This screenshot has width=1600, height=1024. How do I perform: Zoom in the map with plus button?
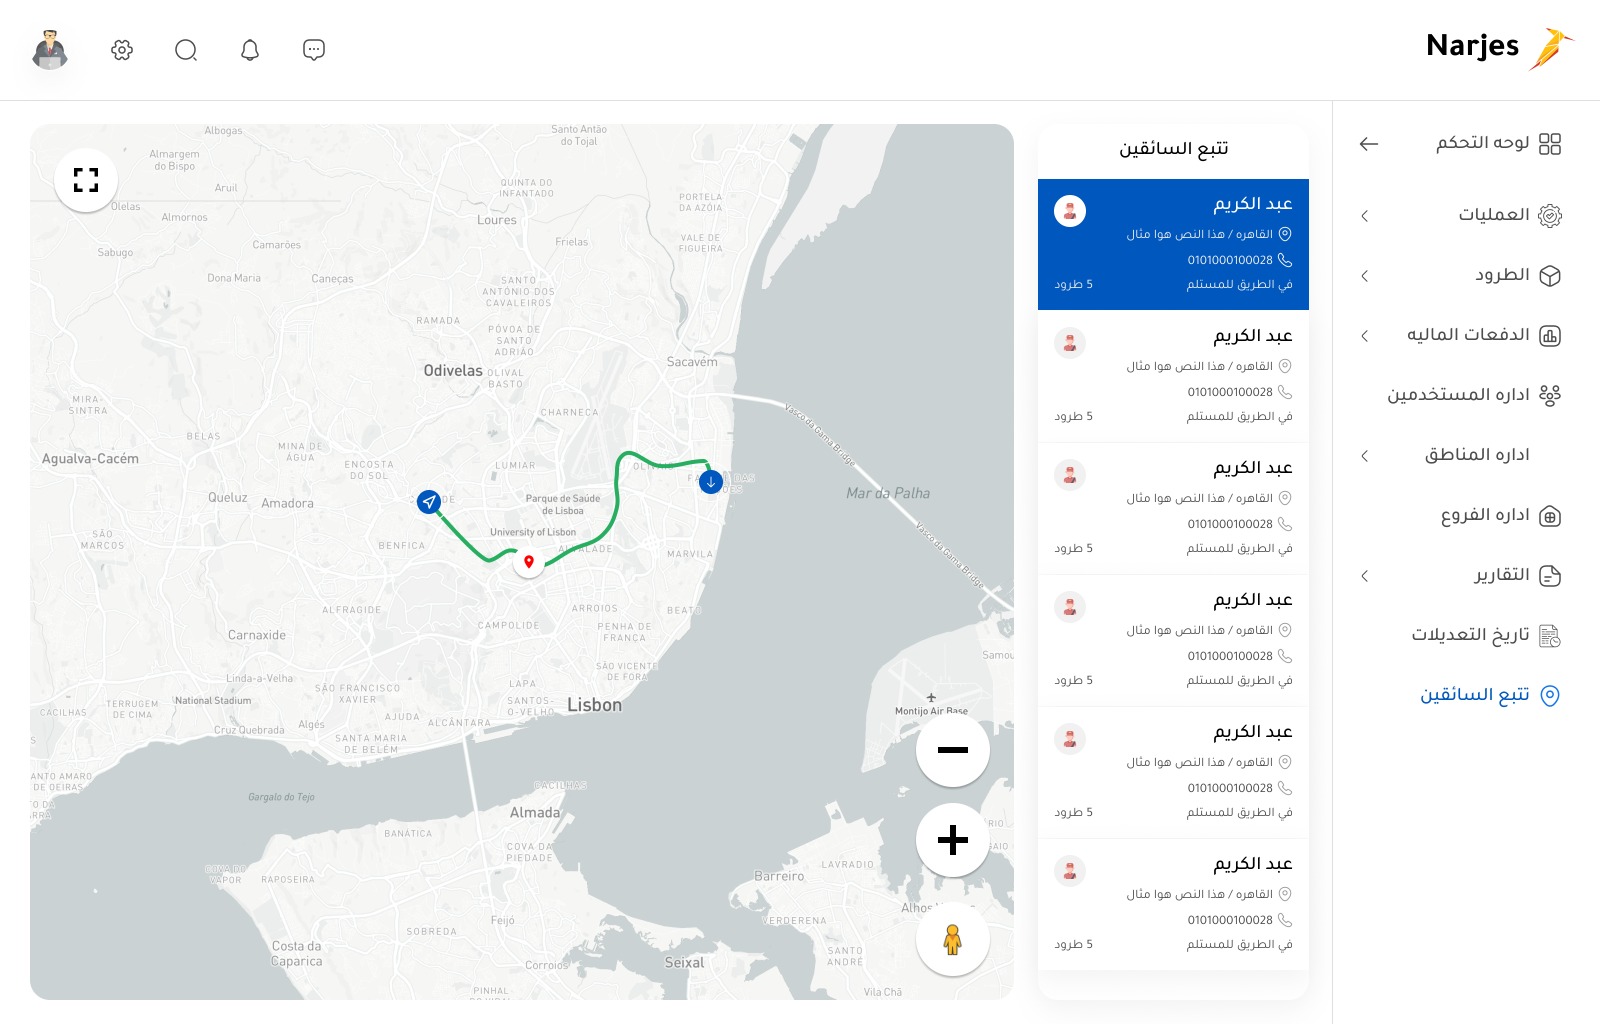[952, 840]
